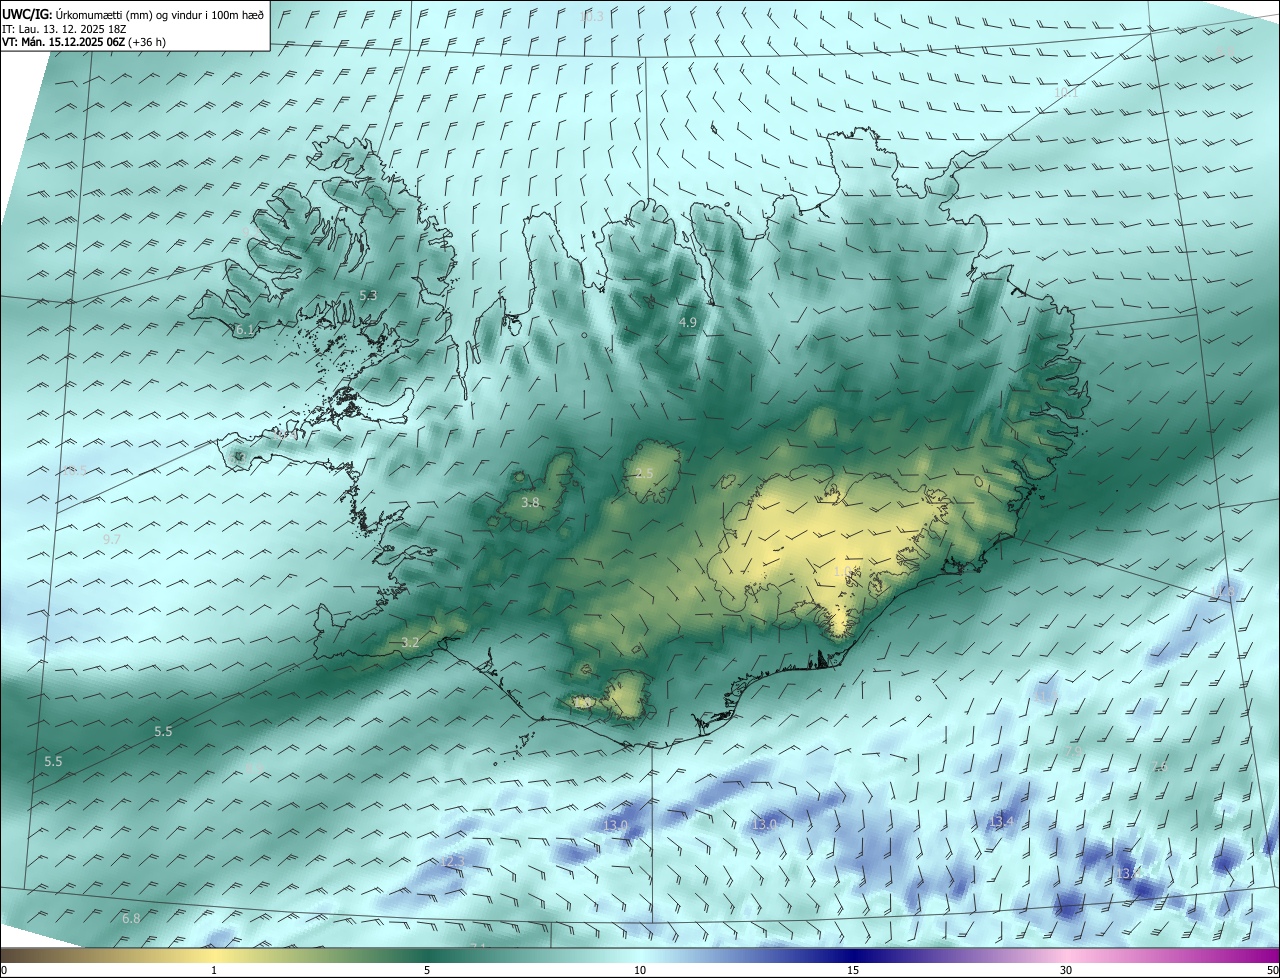Screen dimensions: 1280x978
Task: Click the 5.3 value label on the map
Action: coord(368,296)
